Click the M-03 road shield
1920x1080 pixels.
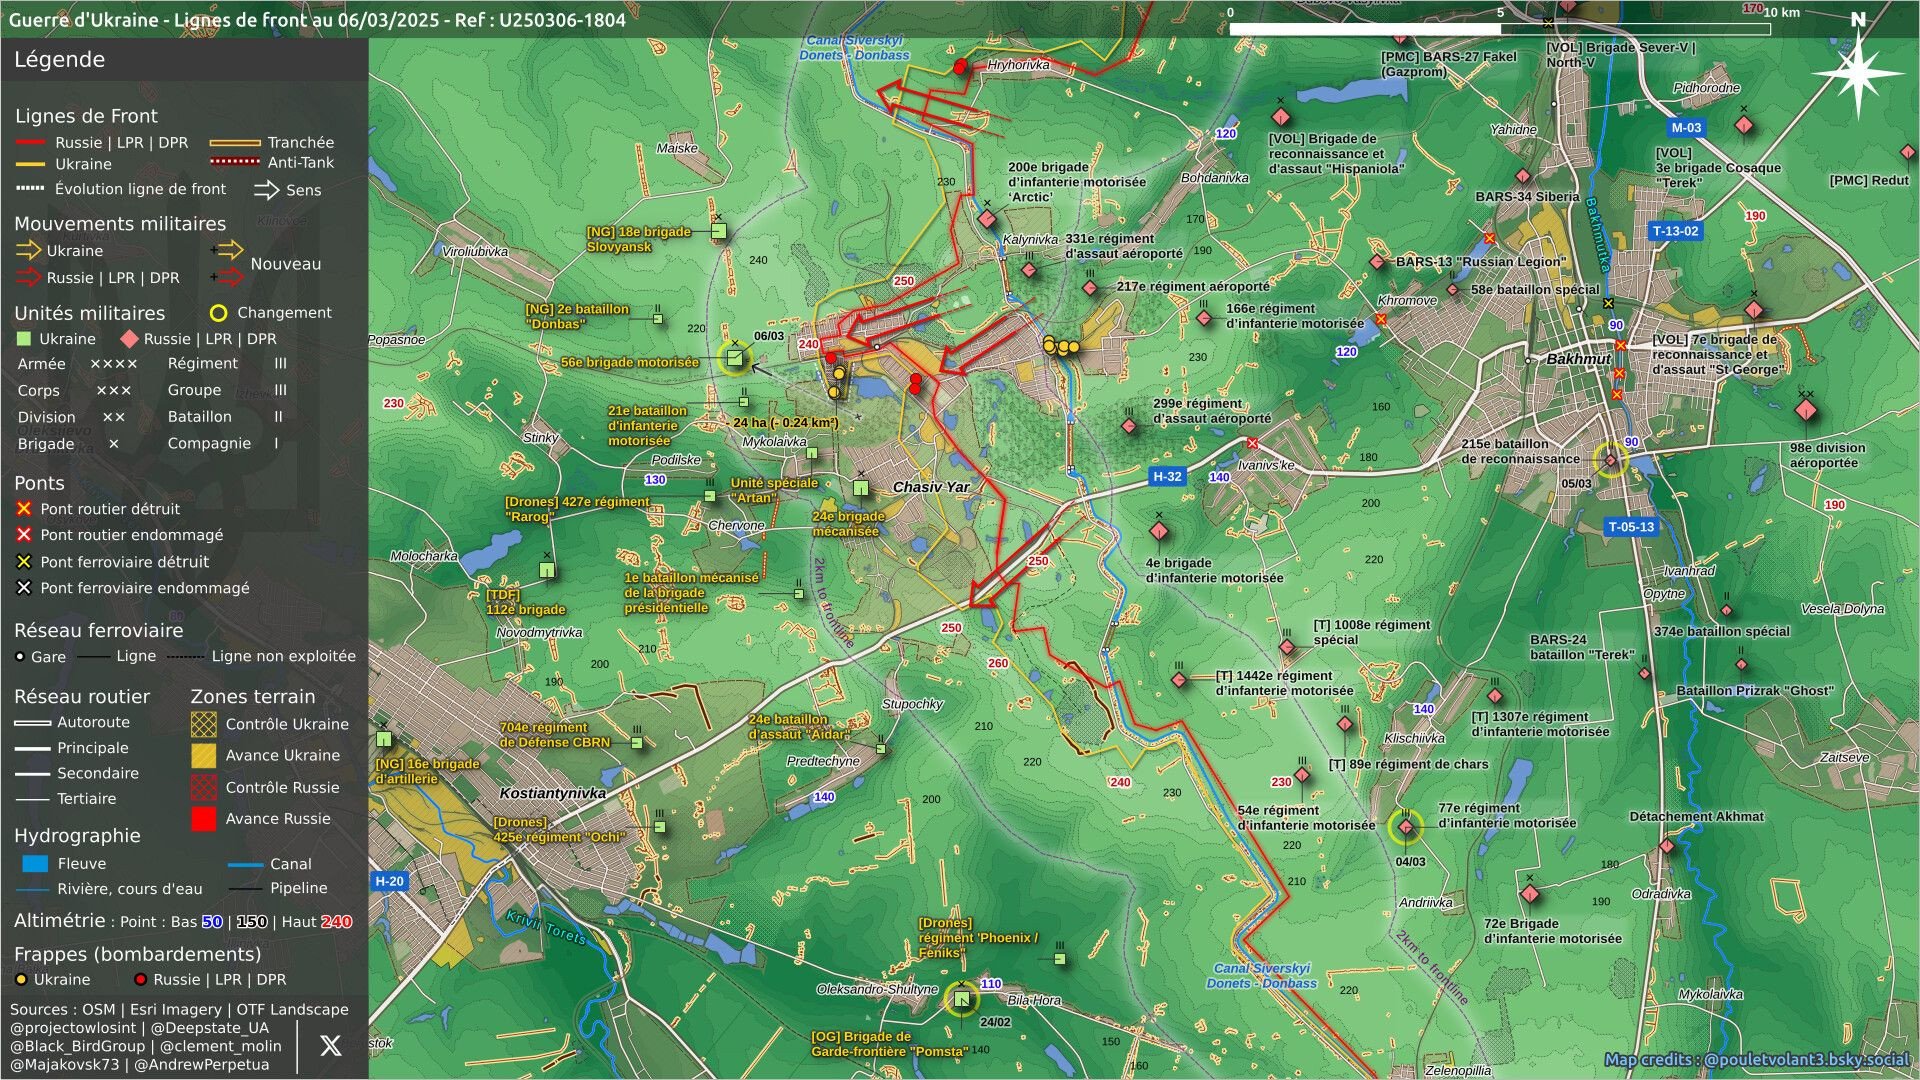[x=1686, y=127]
